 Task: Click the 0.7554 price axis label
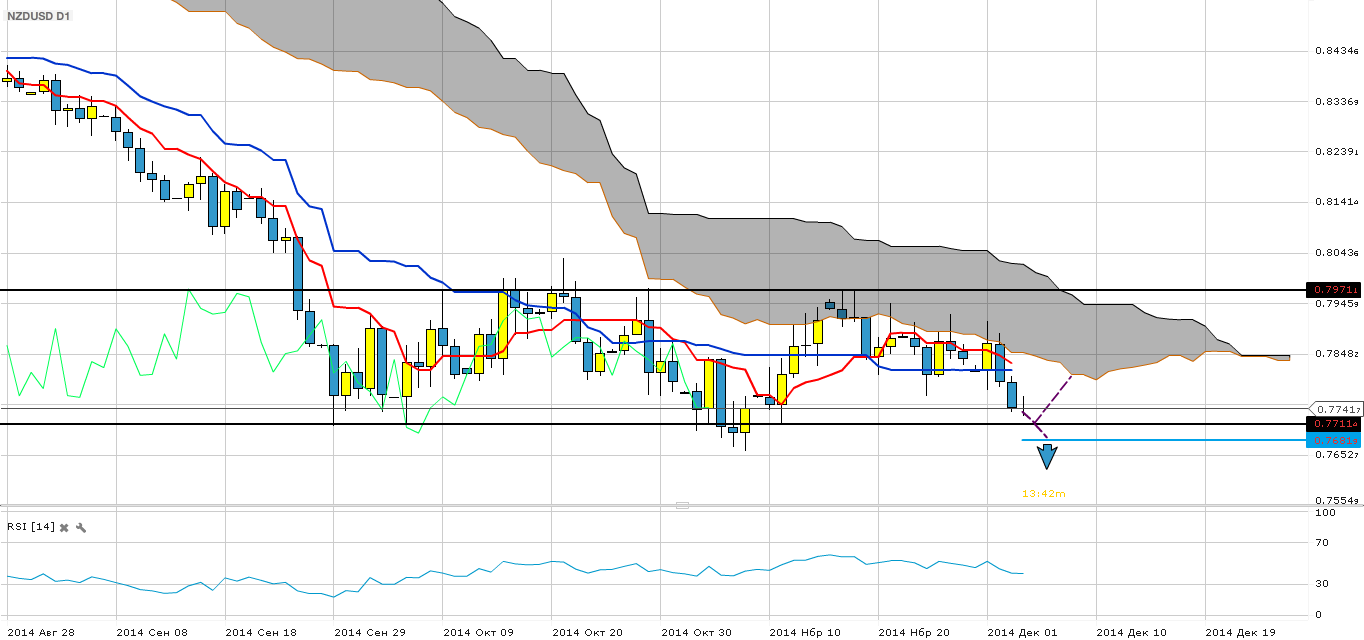click(1337, 500)
